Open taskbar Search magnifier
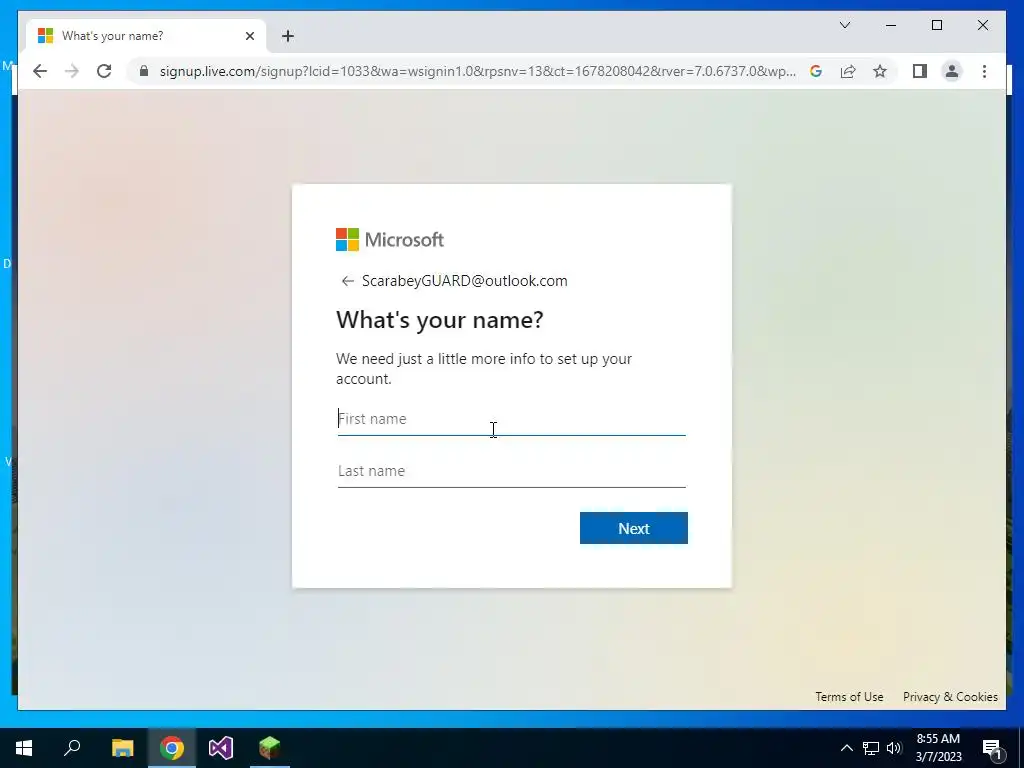The width and height of the screenshot is (1024, 768). tap(72, 748)
